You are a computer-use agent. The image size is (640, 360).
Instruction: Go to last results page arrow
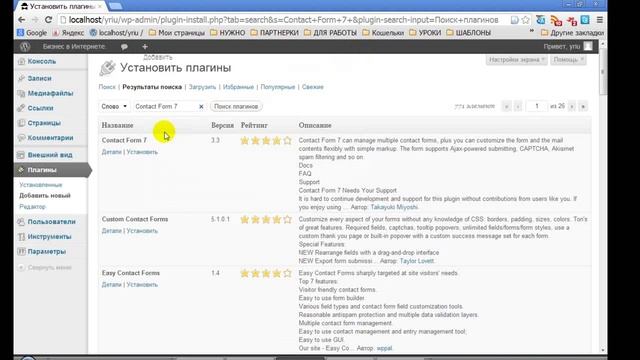pos(583,106)
